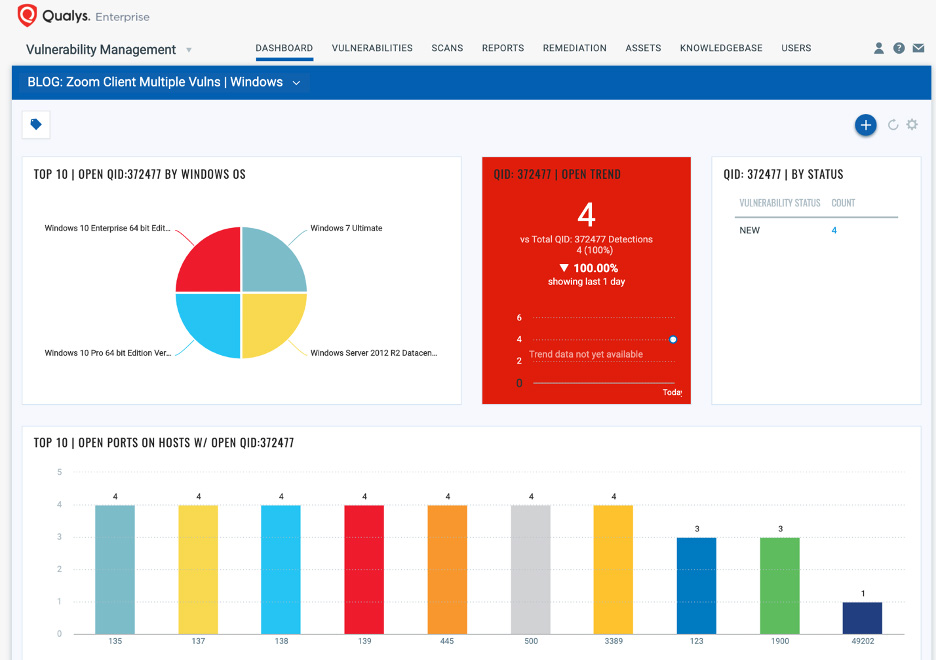Open dashboard settings gear icon
Image resolution: width=936 pixels, height=660 pixels.
pyautogui.click(x=912, y=125)
